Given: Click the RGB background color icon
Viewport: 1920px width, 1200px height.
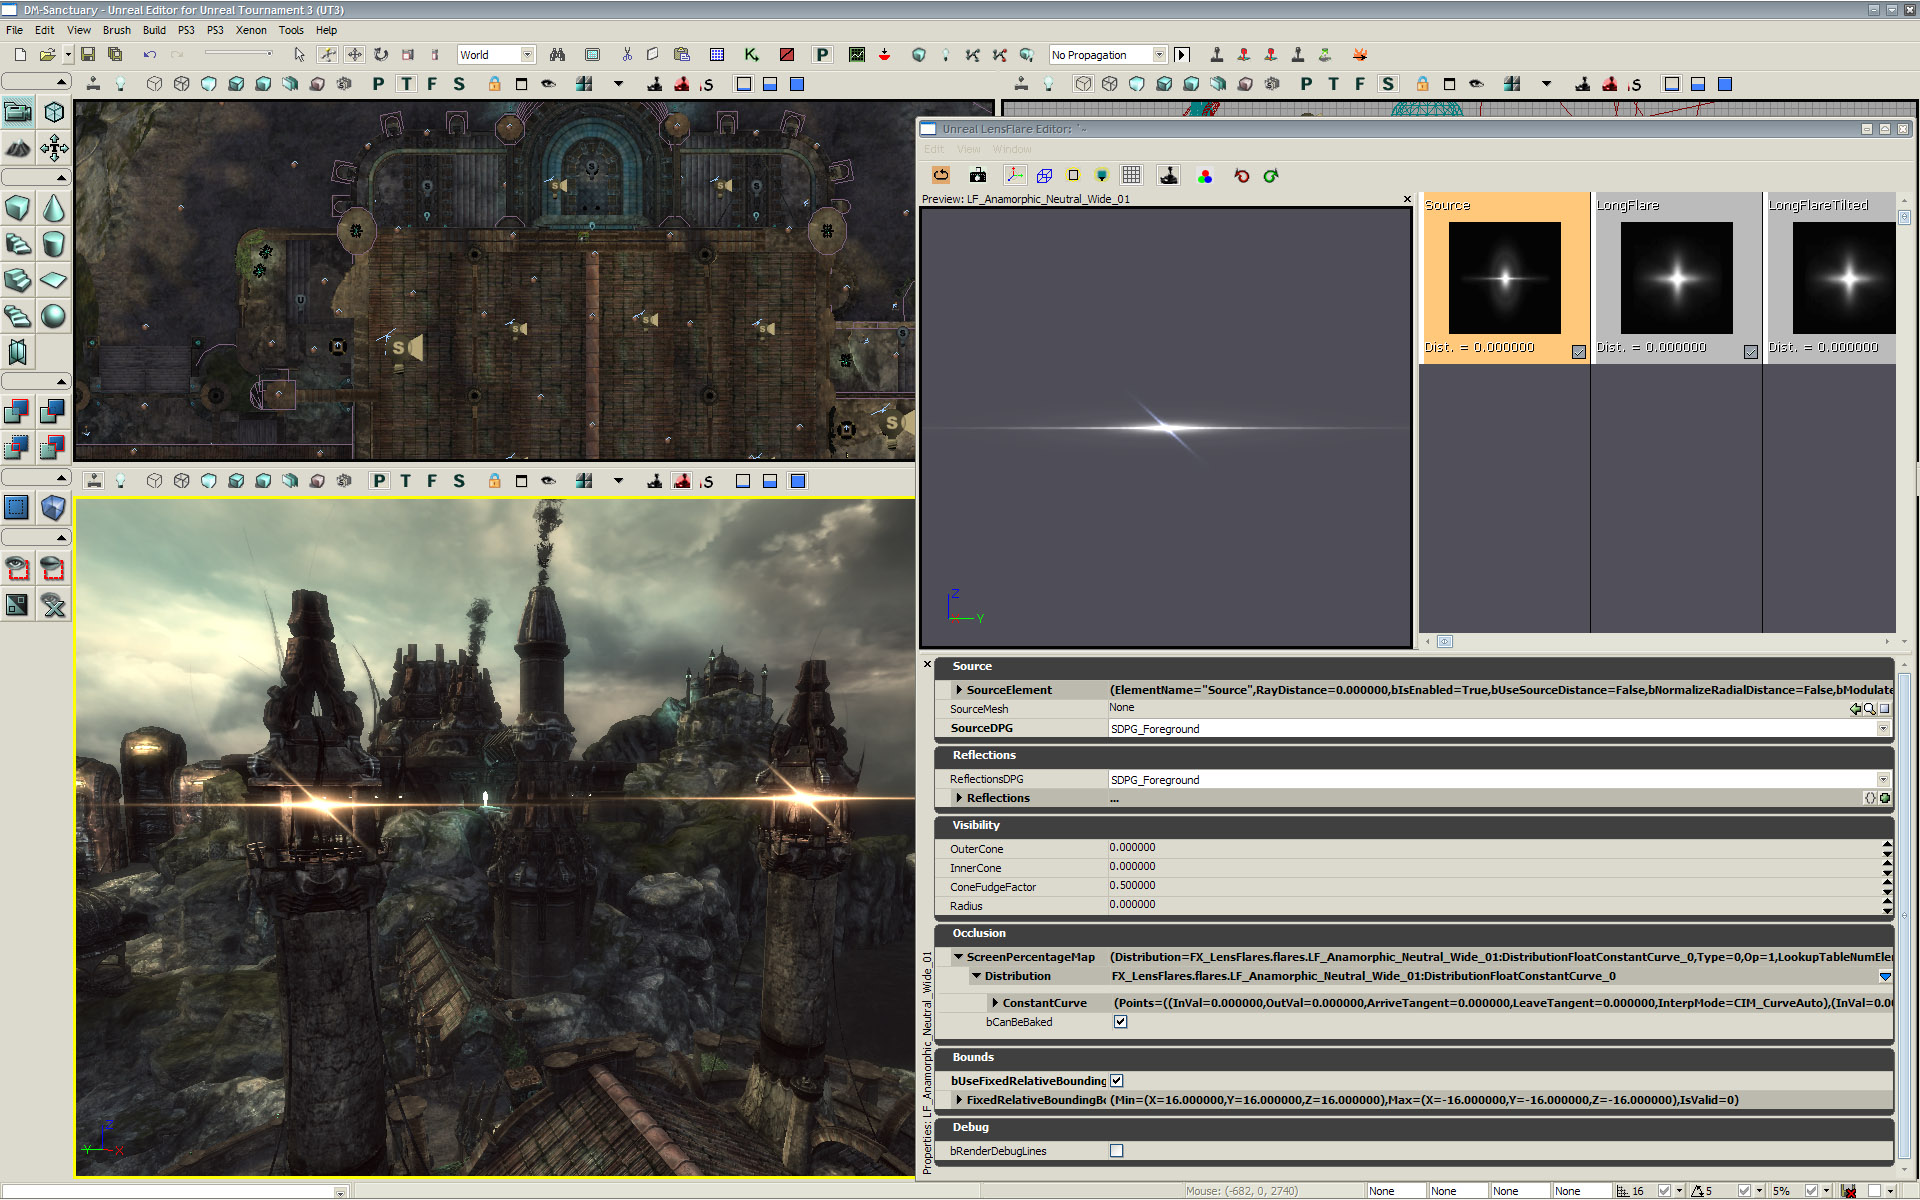Looking at the screenshot, I should click(1205, 176).
